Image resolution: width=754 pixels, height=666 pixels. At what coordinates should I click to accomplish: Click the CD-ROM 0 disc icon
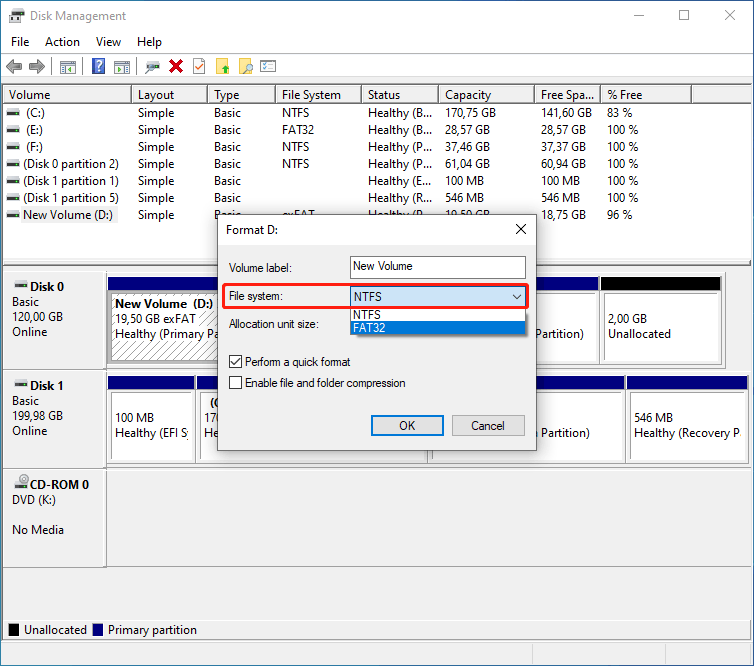(22, 482)
